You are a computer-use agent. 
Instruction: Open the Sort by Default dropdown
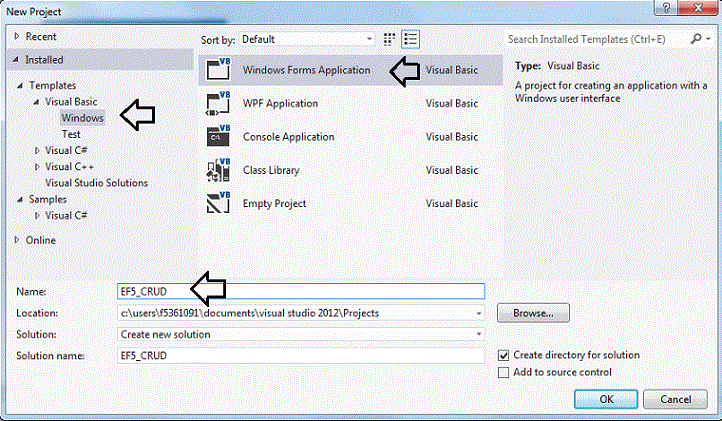308,39
